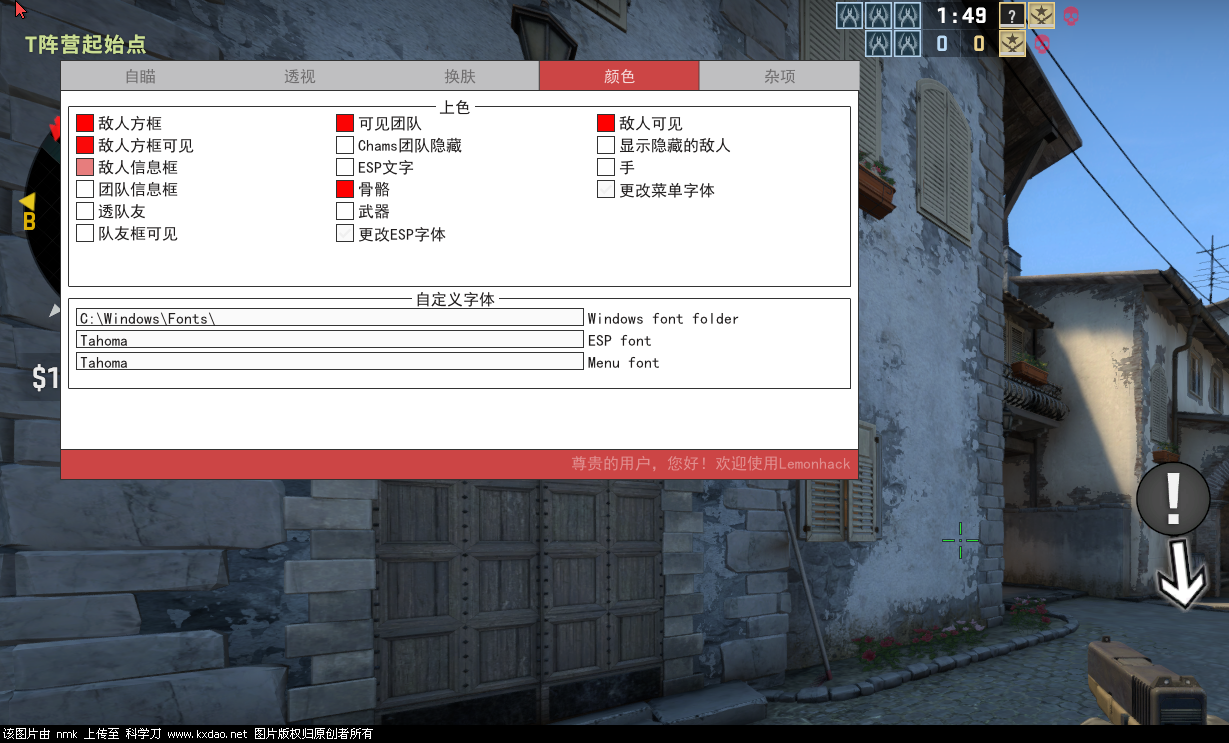Check the ESP文字 box
The image size is (1229, 743).
tap(345, 167)
